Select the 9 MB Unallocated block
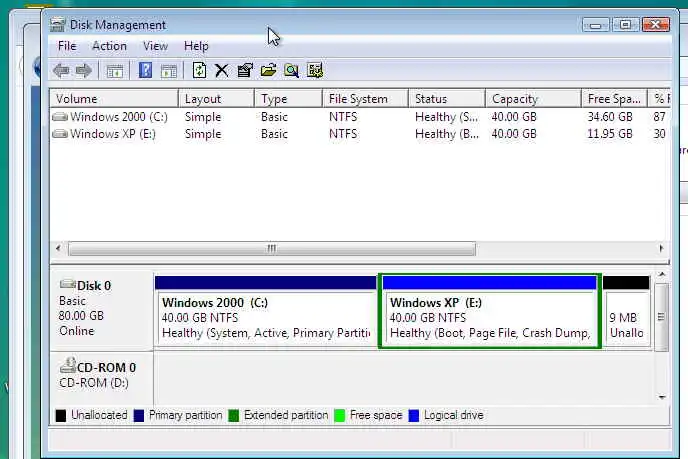688x459 pixels. click(627, 312)
